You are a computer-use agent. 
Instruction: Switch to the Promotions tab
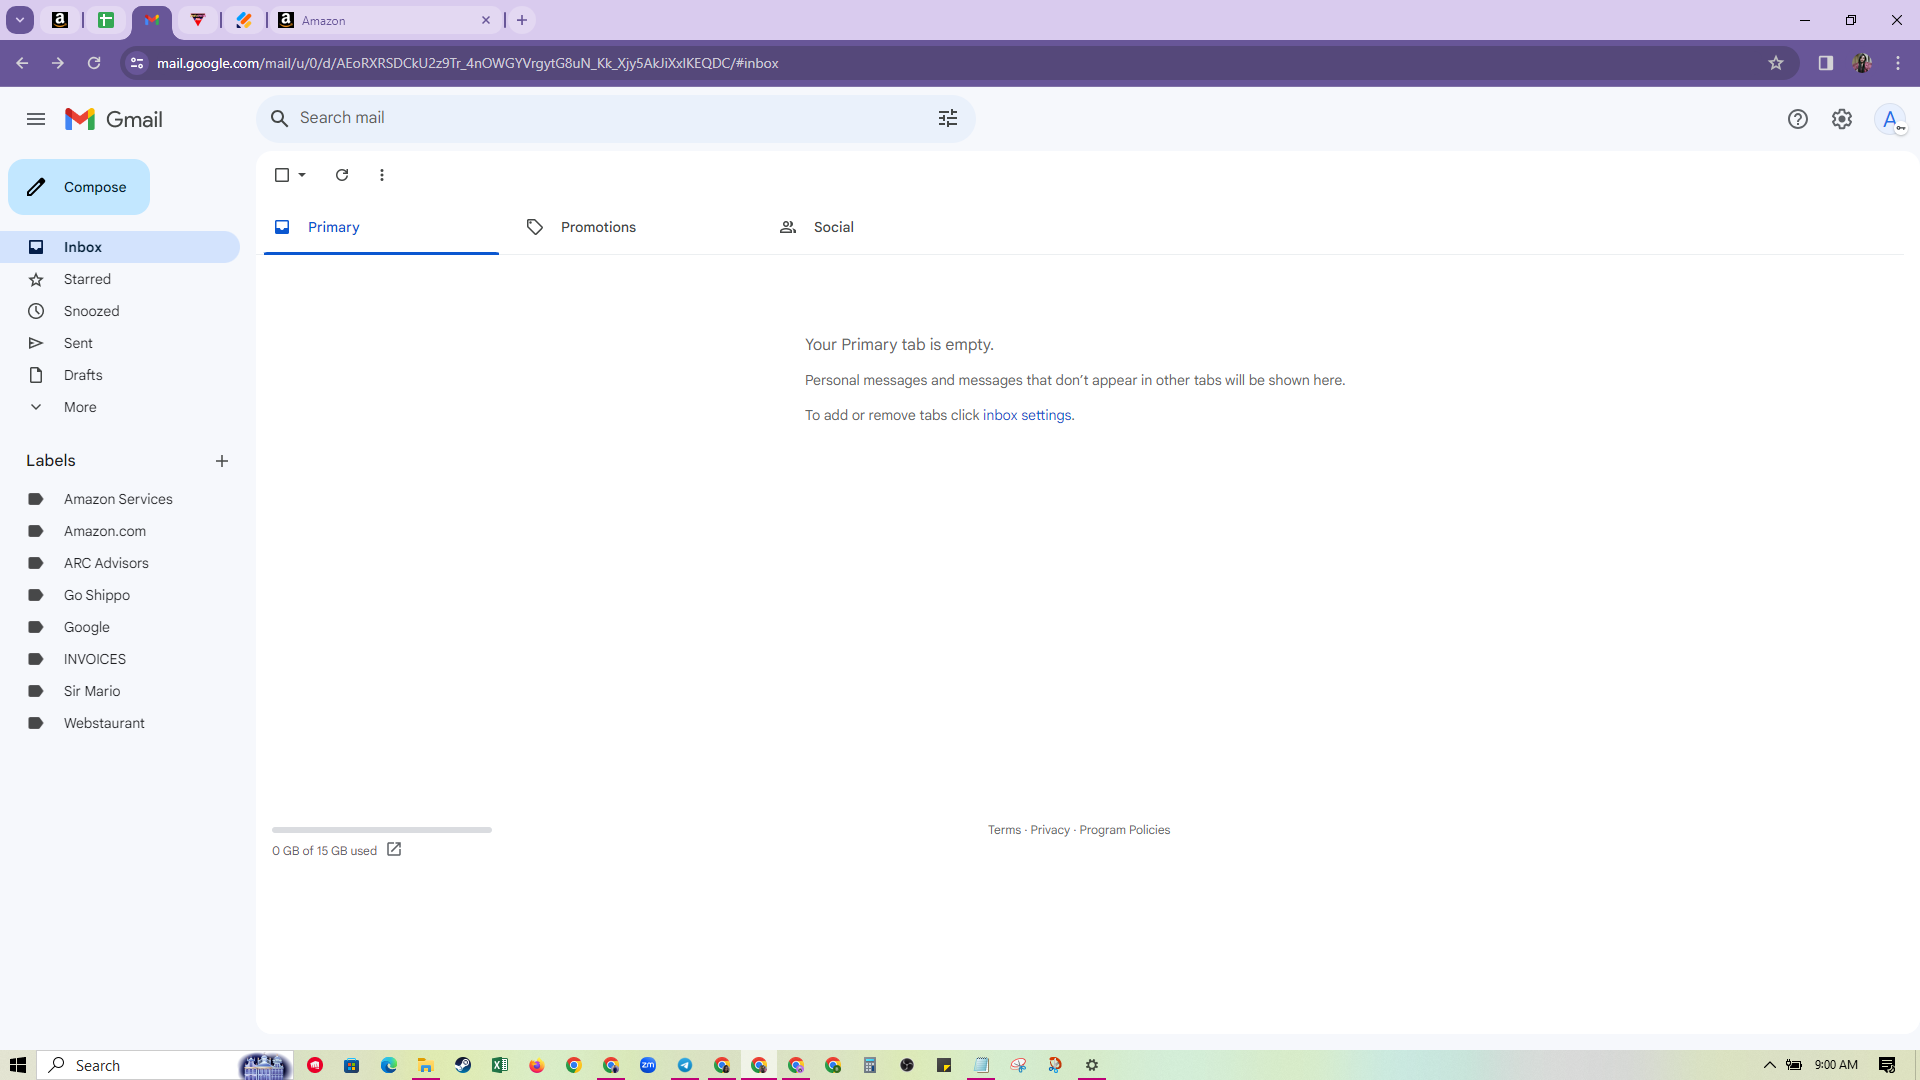633,227
